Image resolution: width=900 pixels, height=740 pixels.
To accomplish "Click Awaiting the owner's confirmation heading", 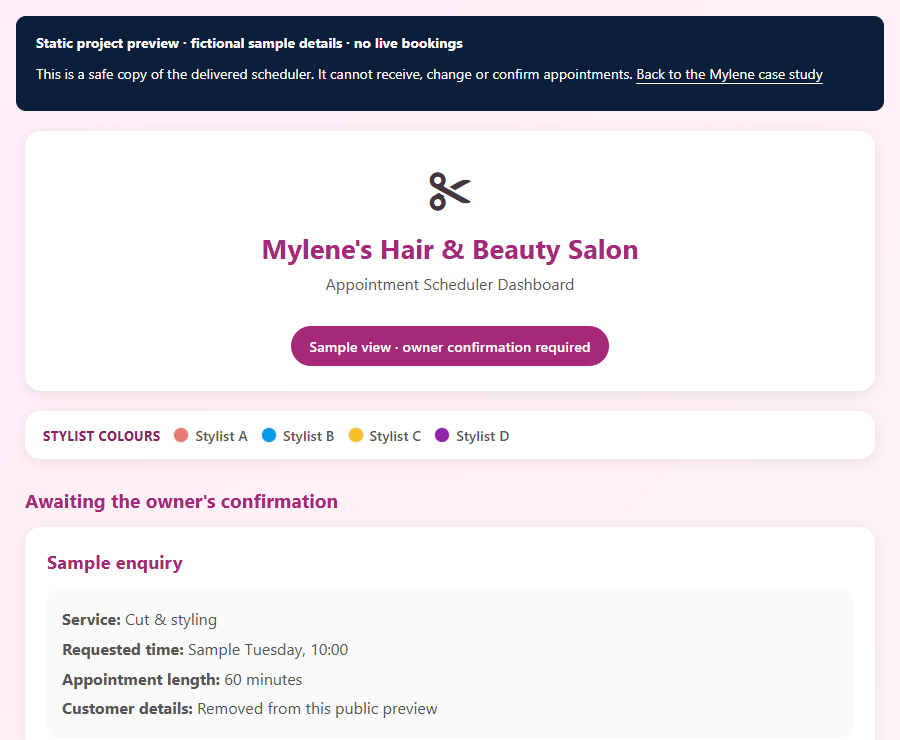I will click(x=181, y=502).
